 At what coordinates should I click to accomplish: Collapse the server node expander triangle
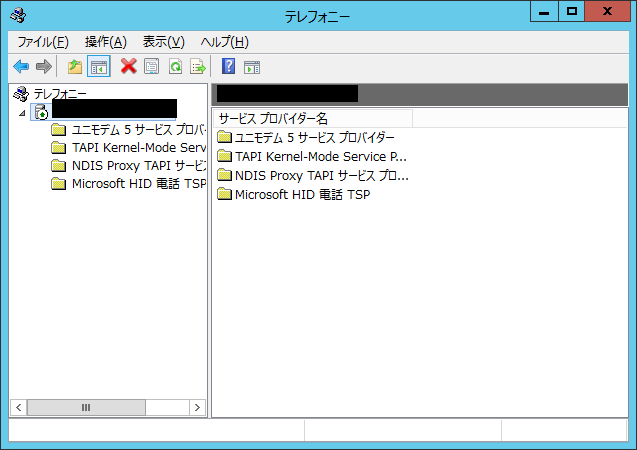click(22, 113)
